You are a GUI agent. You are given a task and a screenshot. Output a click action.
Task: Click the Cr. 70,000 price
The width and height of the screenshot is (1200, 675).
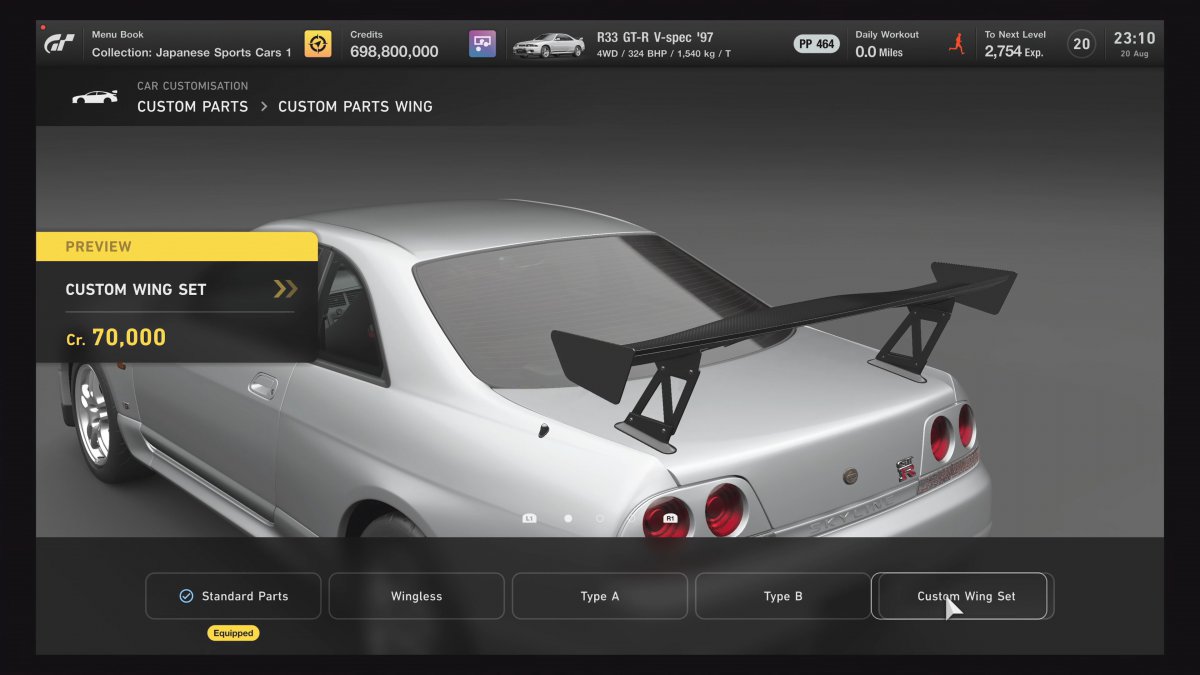click(x=116, y=338)
